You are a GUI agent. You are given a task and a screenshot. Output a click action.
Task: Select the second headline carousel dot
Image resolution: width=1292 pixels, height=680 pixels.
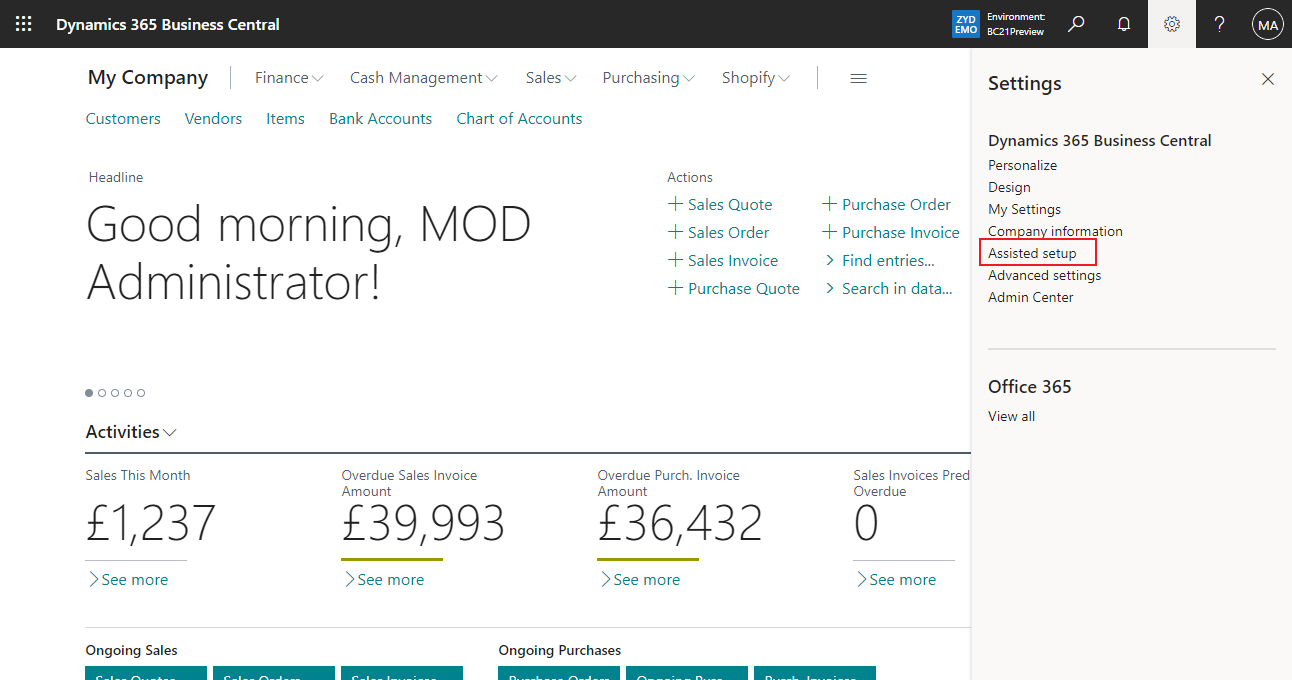(102, 393)
